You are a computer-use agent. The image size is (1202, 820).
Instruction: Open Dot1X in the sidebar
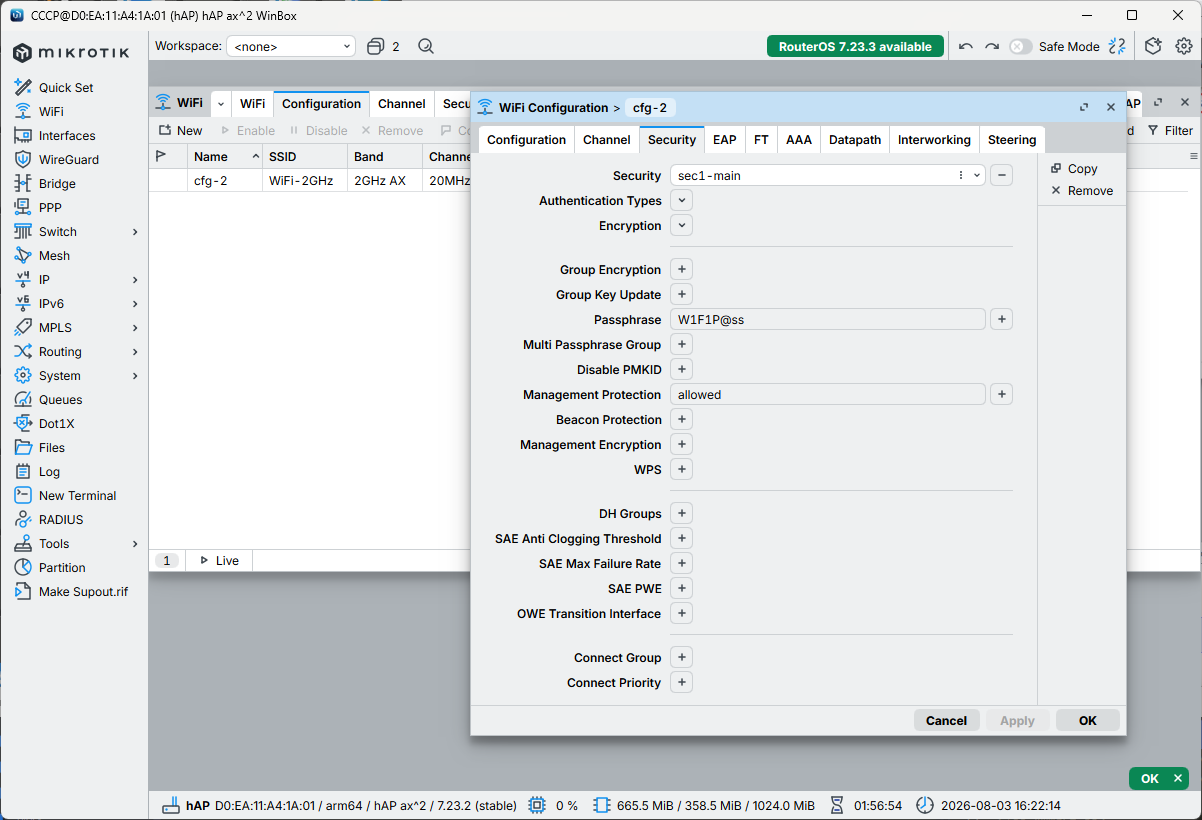click(56, 424)
